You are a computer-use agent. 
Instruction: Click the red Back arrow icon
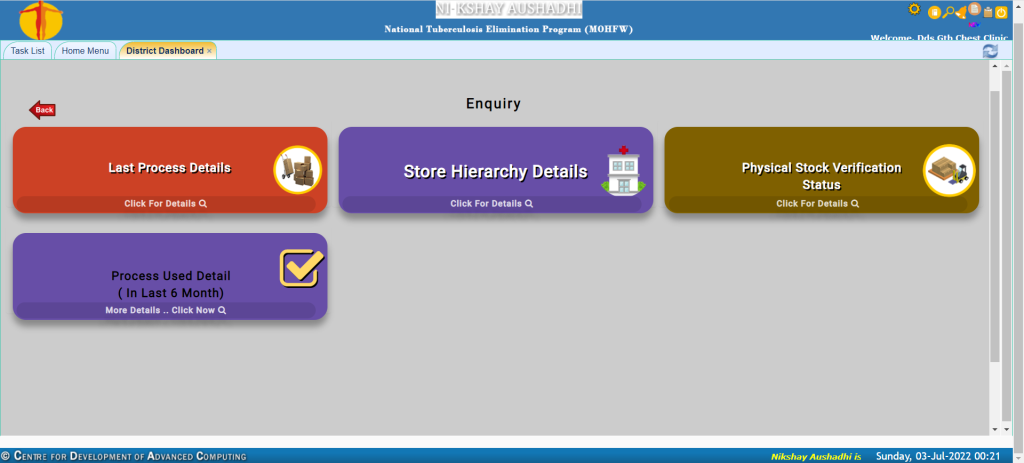[x=42, y=110]
